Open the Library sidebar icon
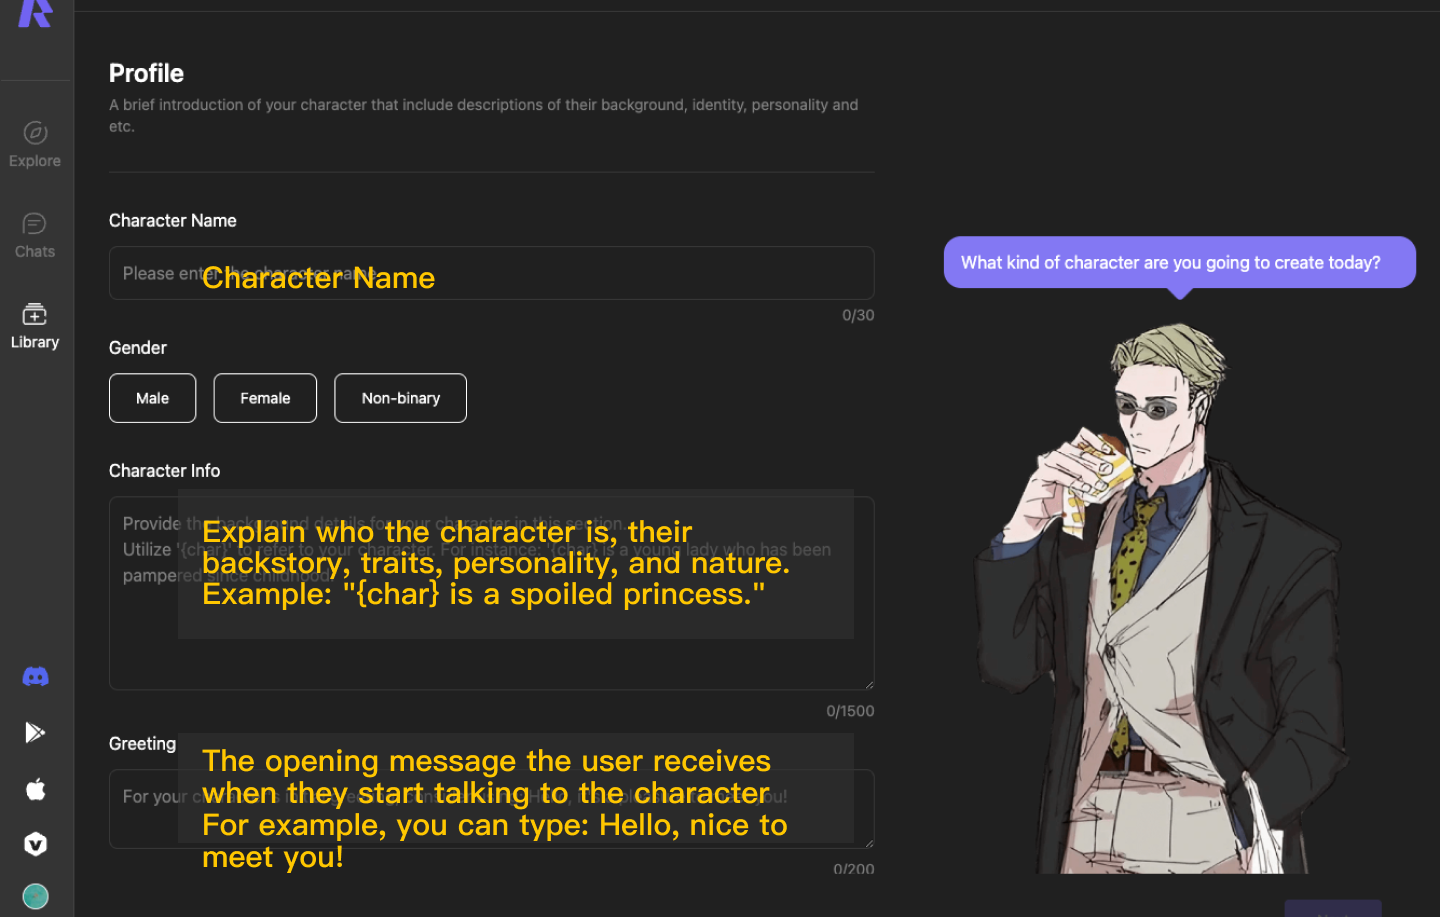Image resolution: width=1440 pixels, height=917 pixels. click(35, 314)
